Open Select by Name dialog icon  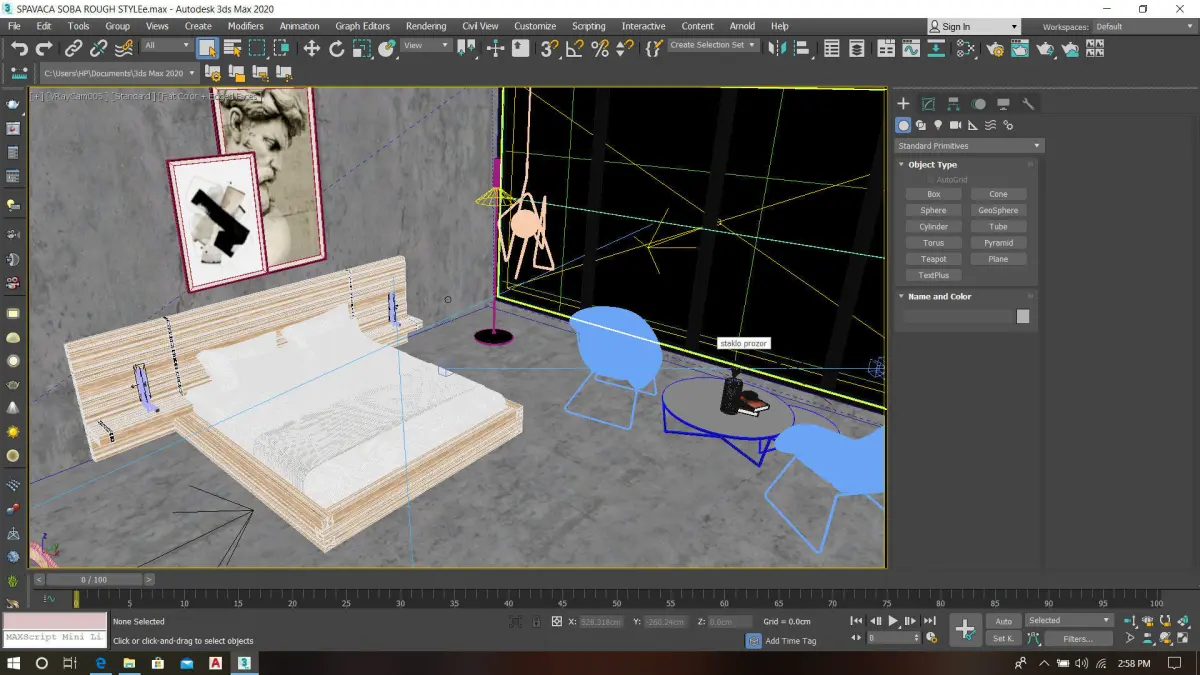[x=232, y=48]
